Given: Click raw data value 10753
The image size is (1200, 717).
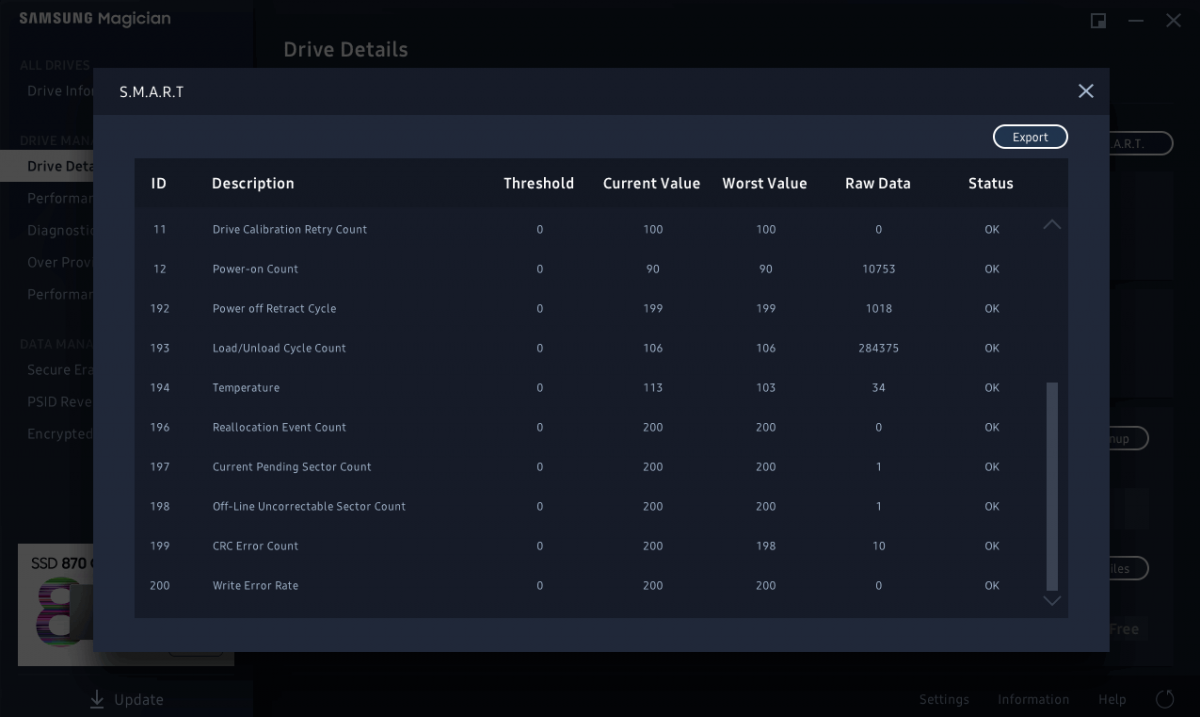Looking at the screenshot, I should pos(878,269).
